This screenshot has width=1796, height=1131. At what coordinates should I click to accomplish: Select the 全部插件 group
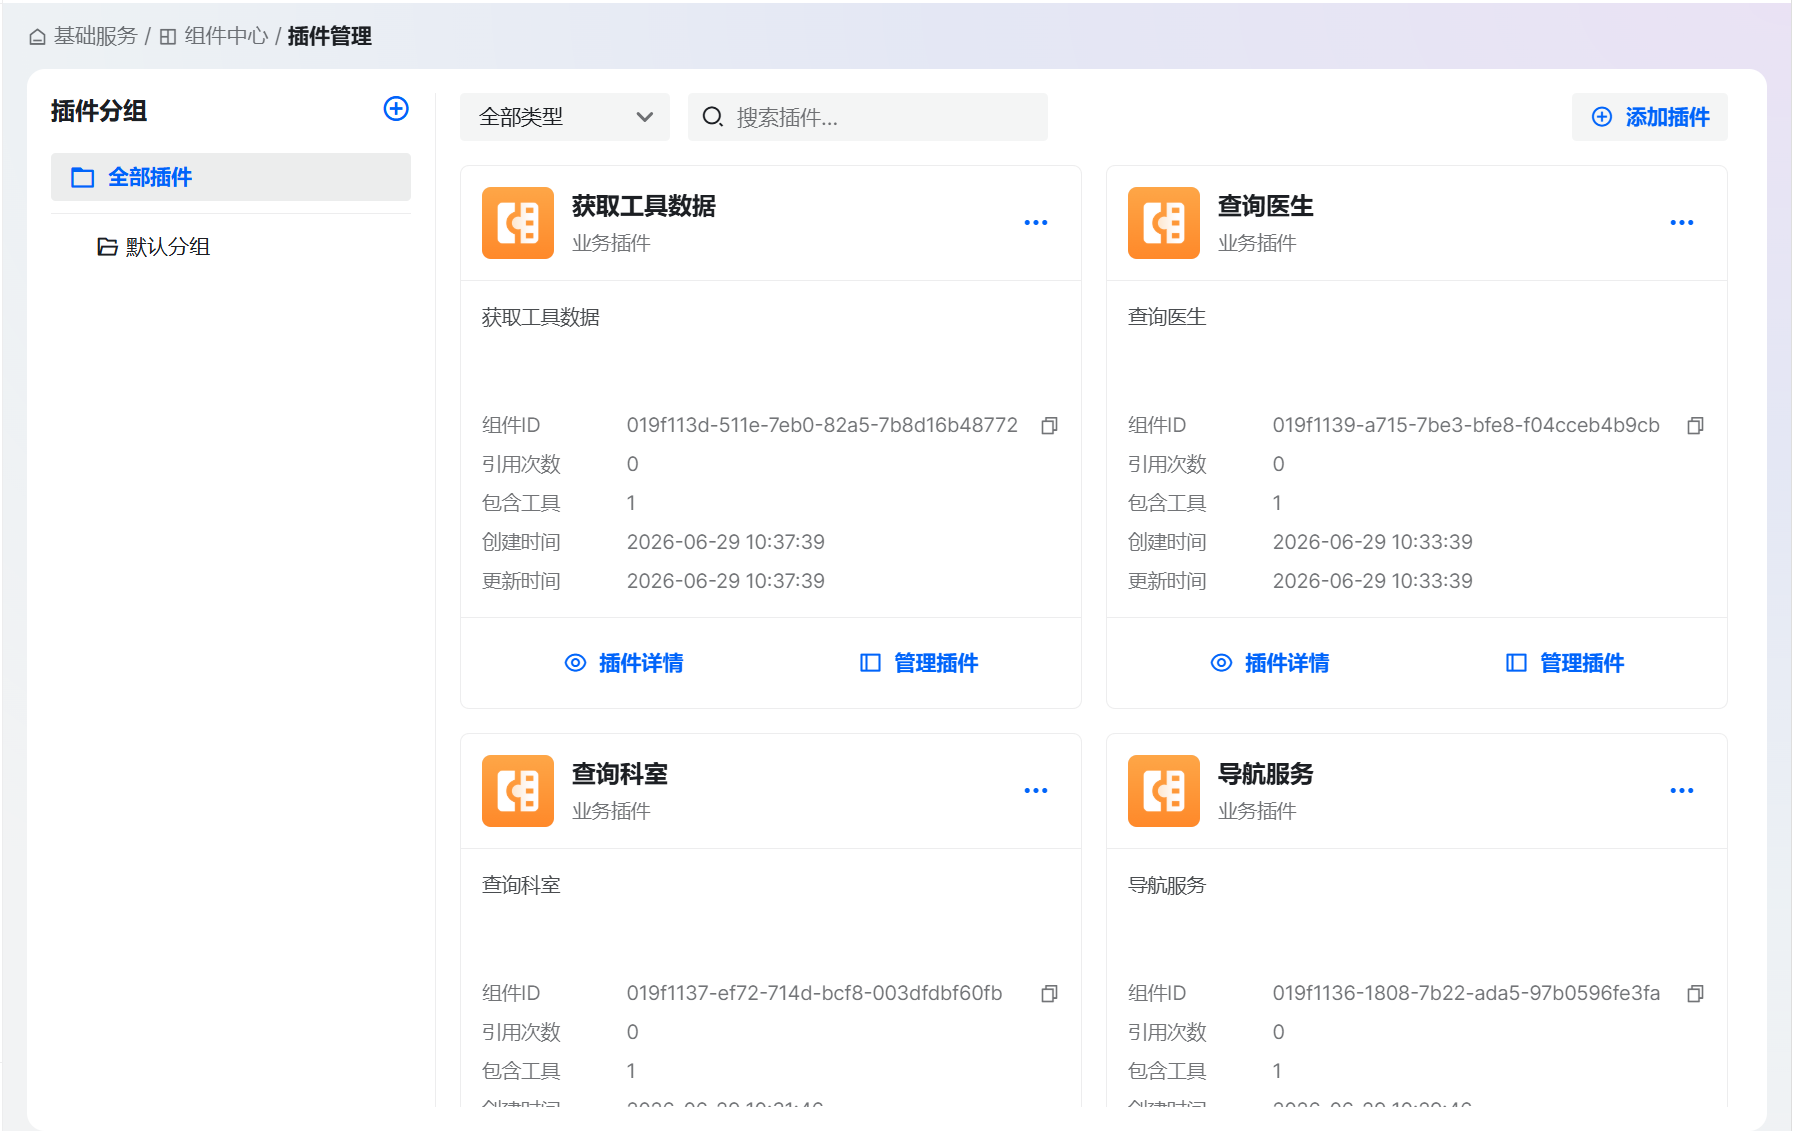click(x=231, y=177)
